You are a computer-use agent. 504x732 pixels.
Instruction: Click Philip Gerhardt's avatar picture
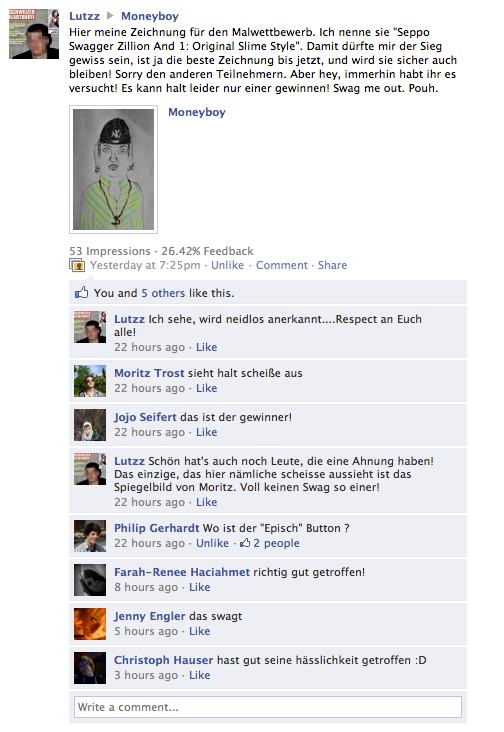coord(90,536)
